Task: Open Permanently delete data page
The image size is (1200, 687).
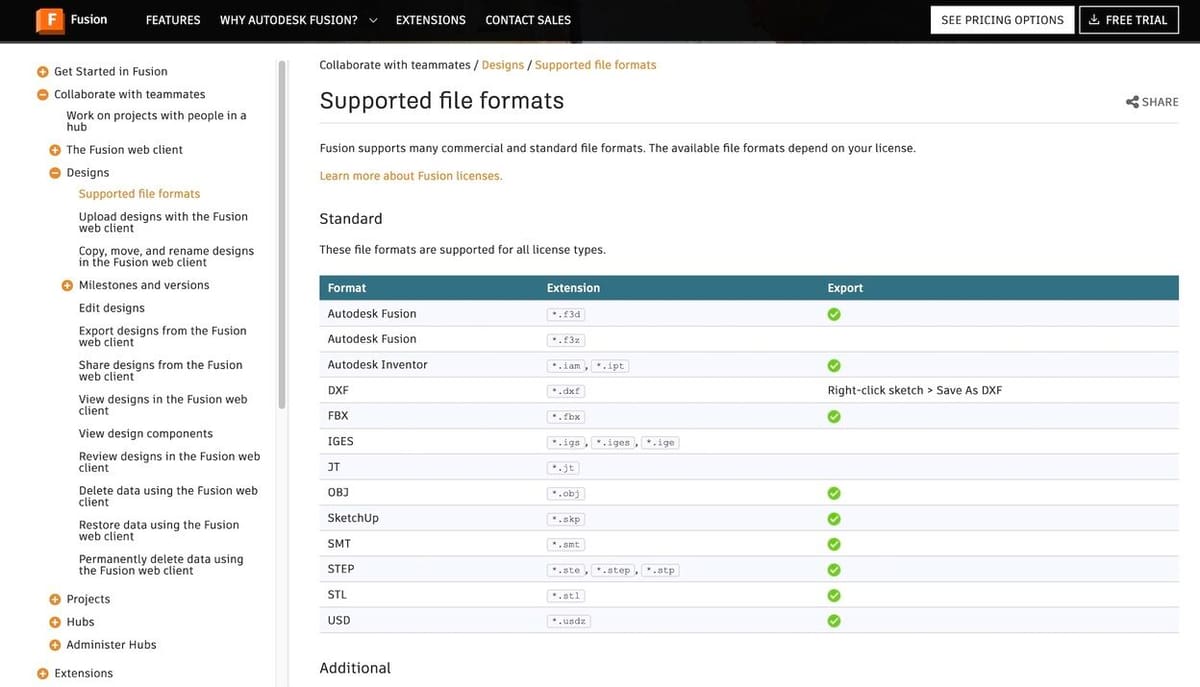Action: tap(161, 565)
